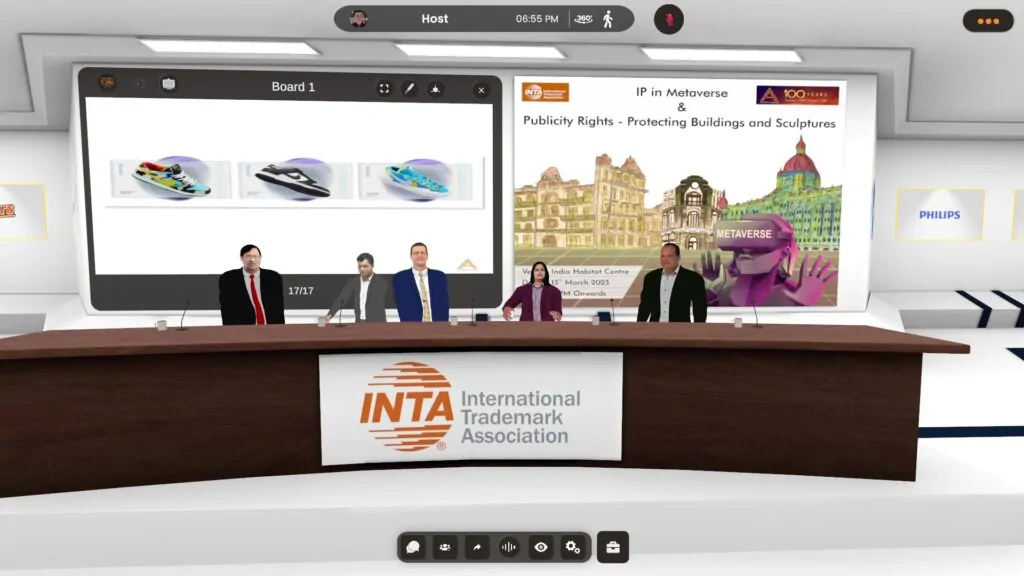Select the black and white sneaker image
1024x576 pixels.
(294, 180)
